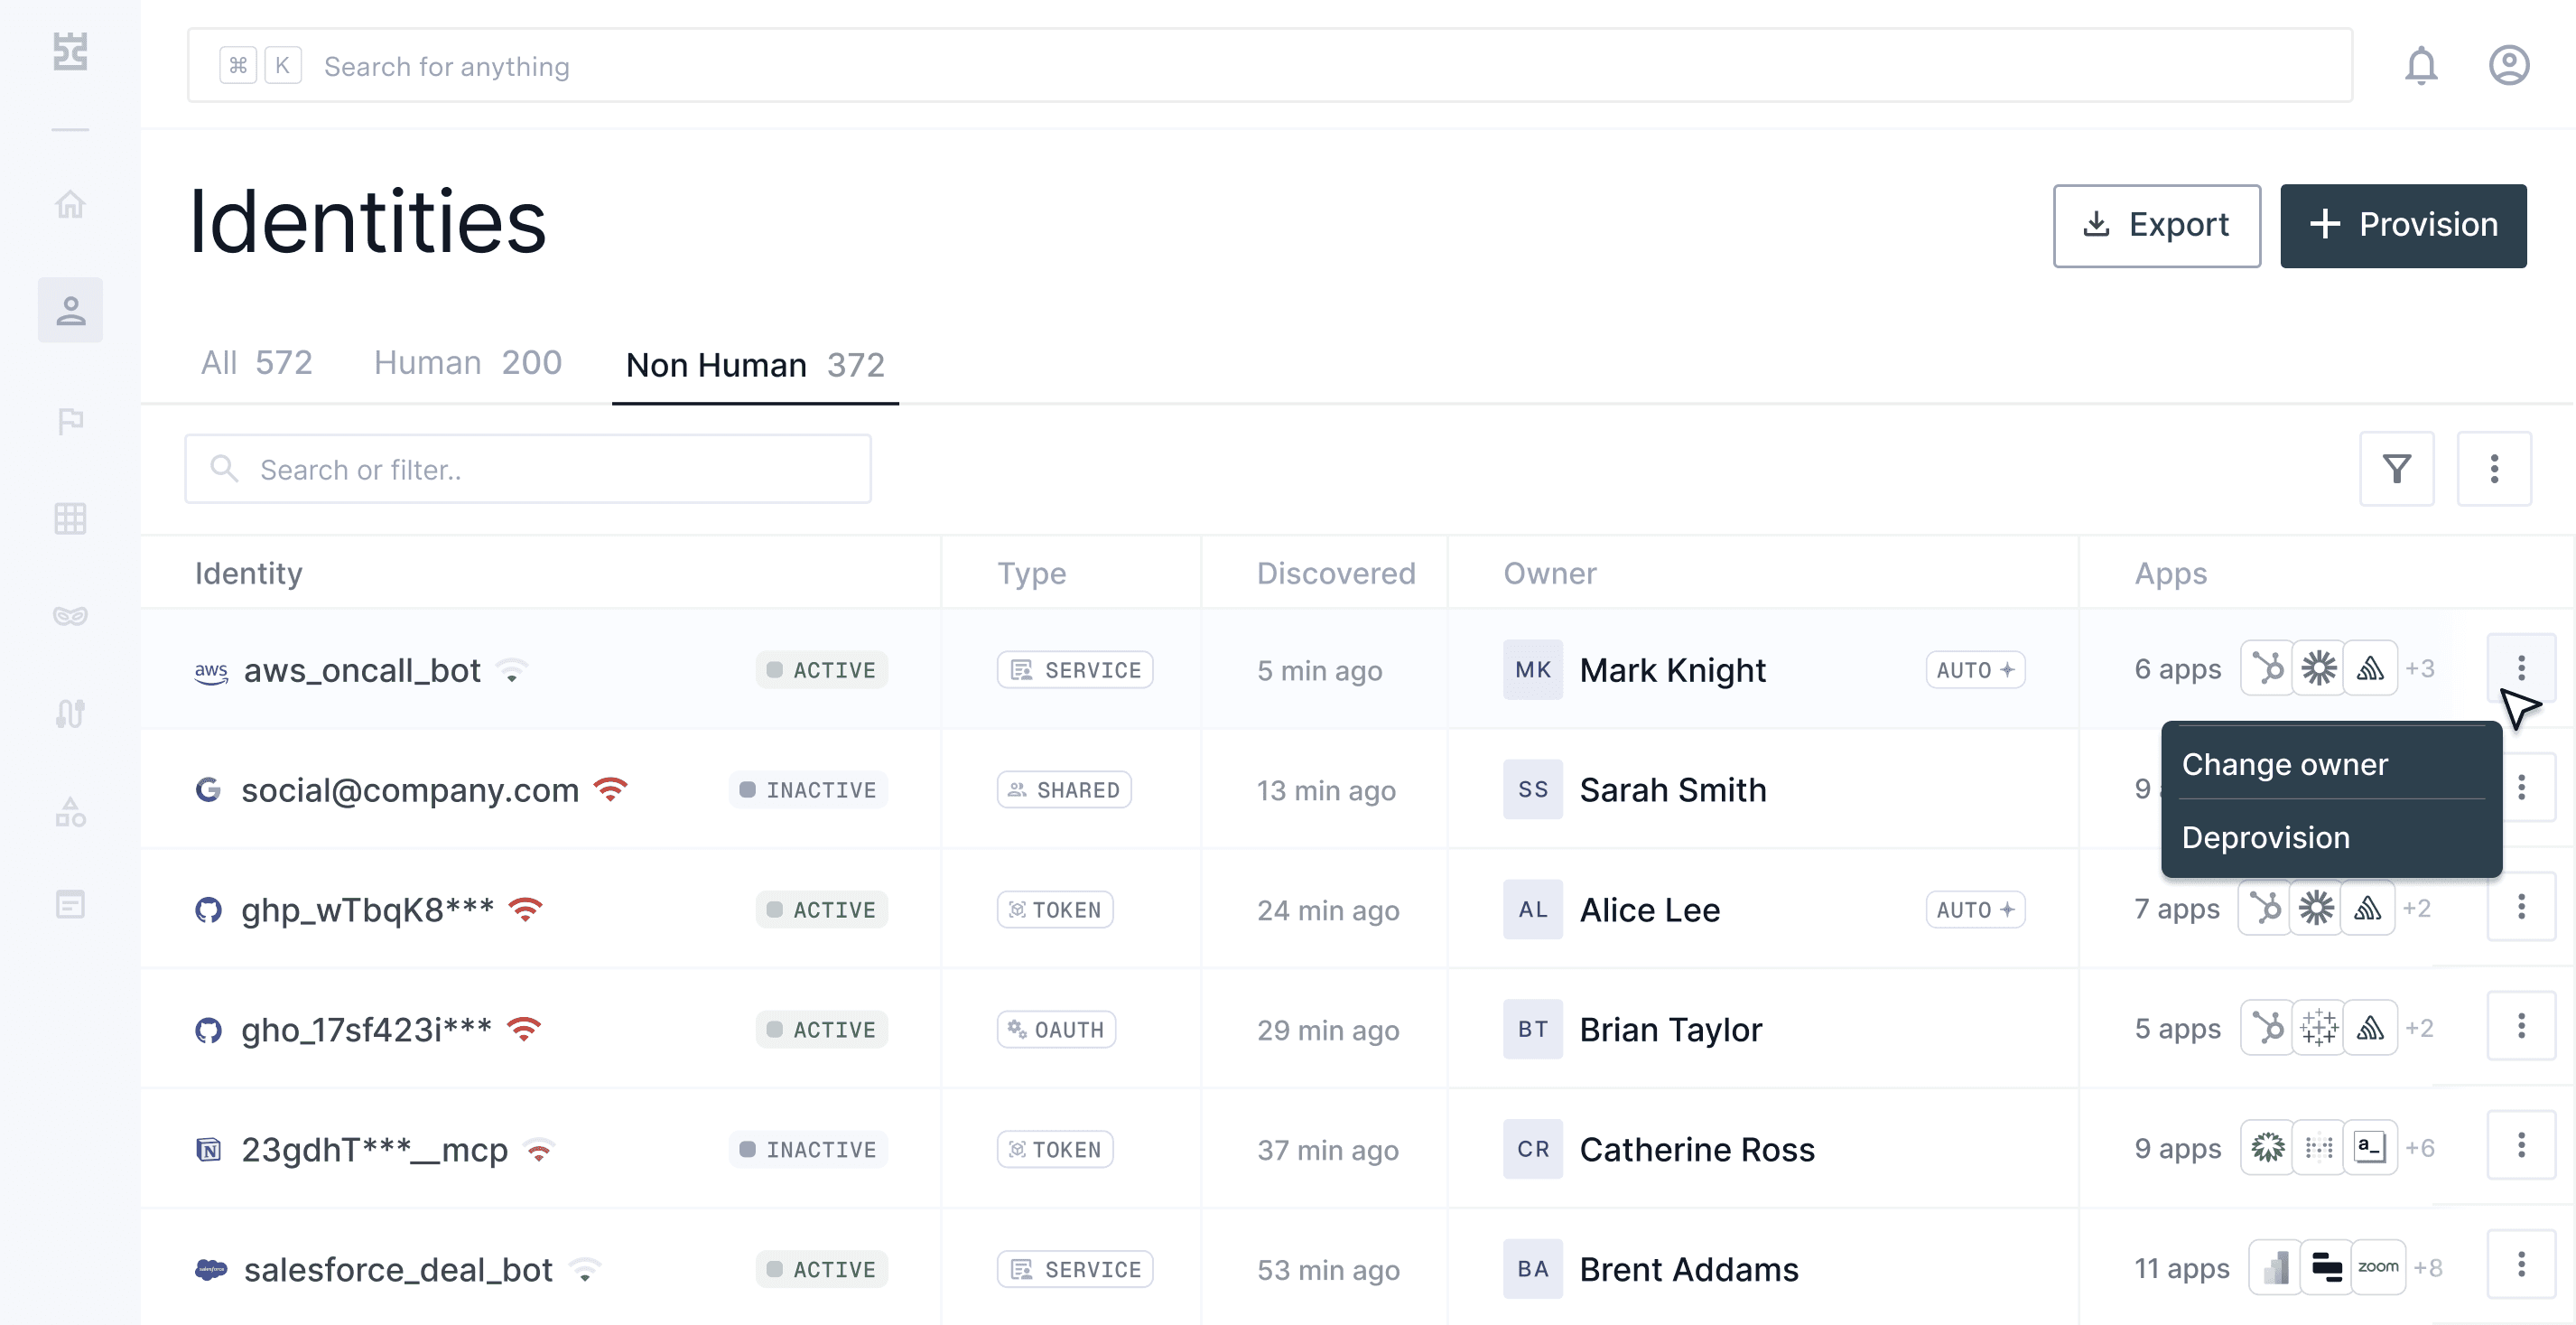Click the Provision button
Viewport: 2576px width, 1325px height.
(x=2402, y=225)
